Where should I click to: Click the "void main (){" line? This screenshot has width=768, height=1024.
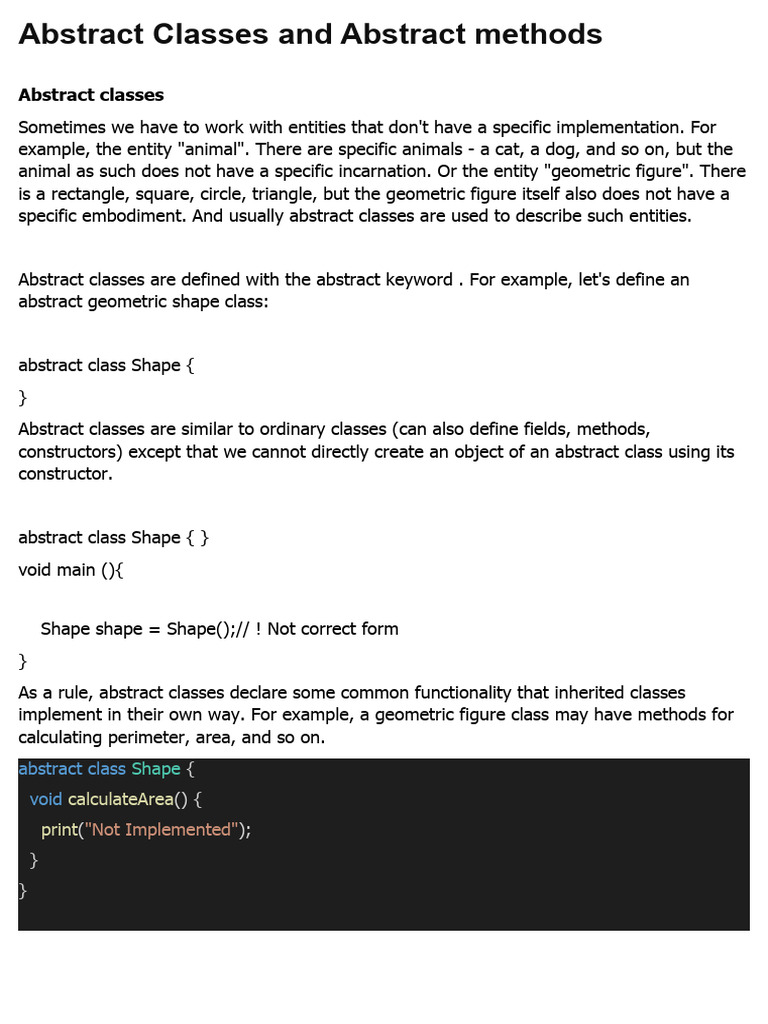(70, 570)
